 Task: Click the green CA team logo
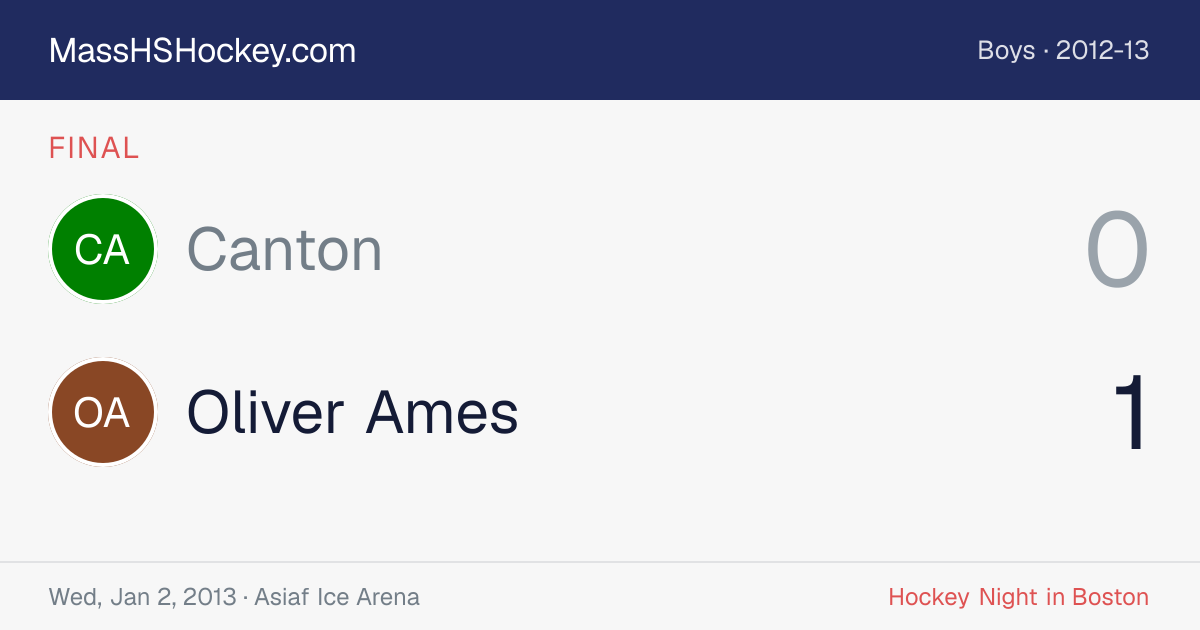tap(102, 249)
